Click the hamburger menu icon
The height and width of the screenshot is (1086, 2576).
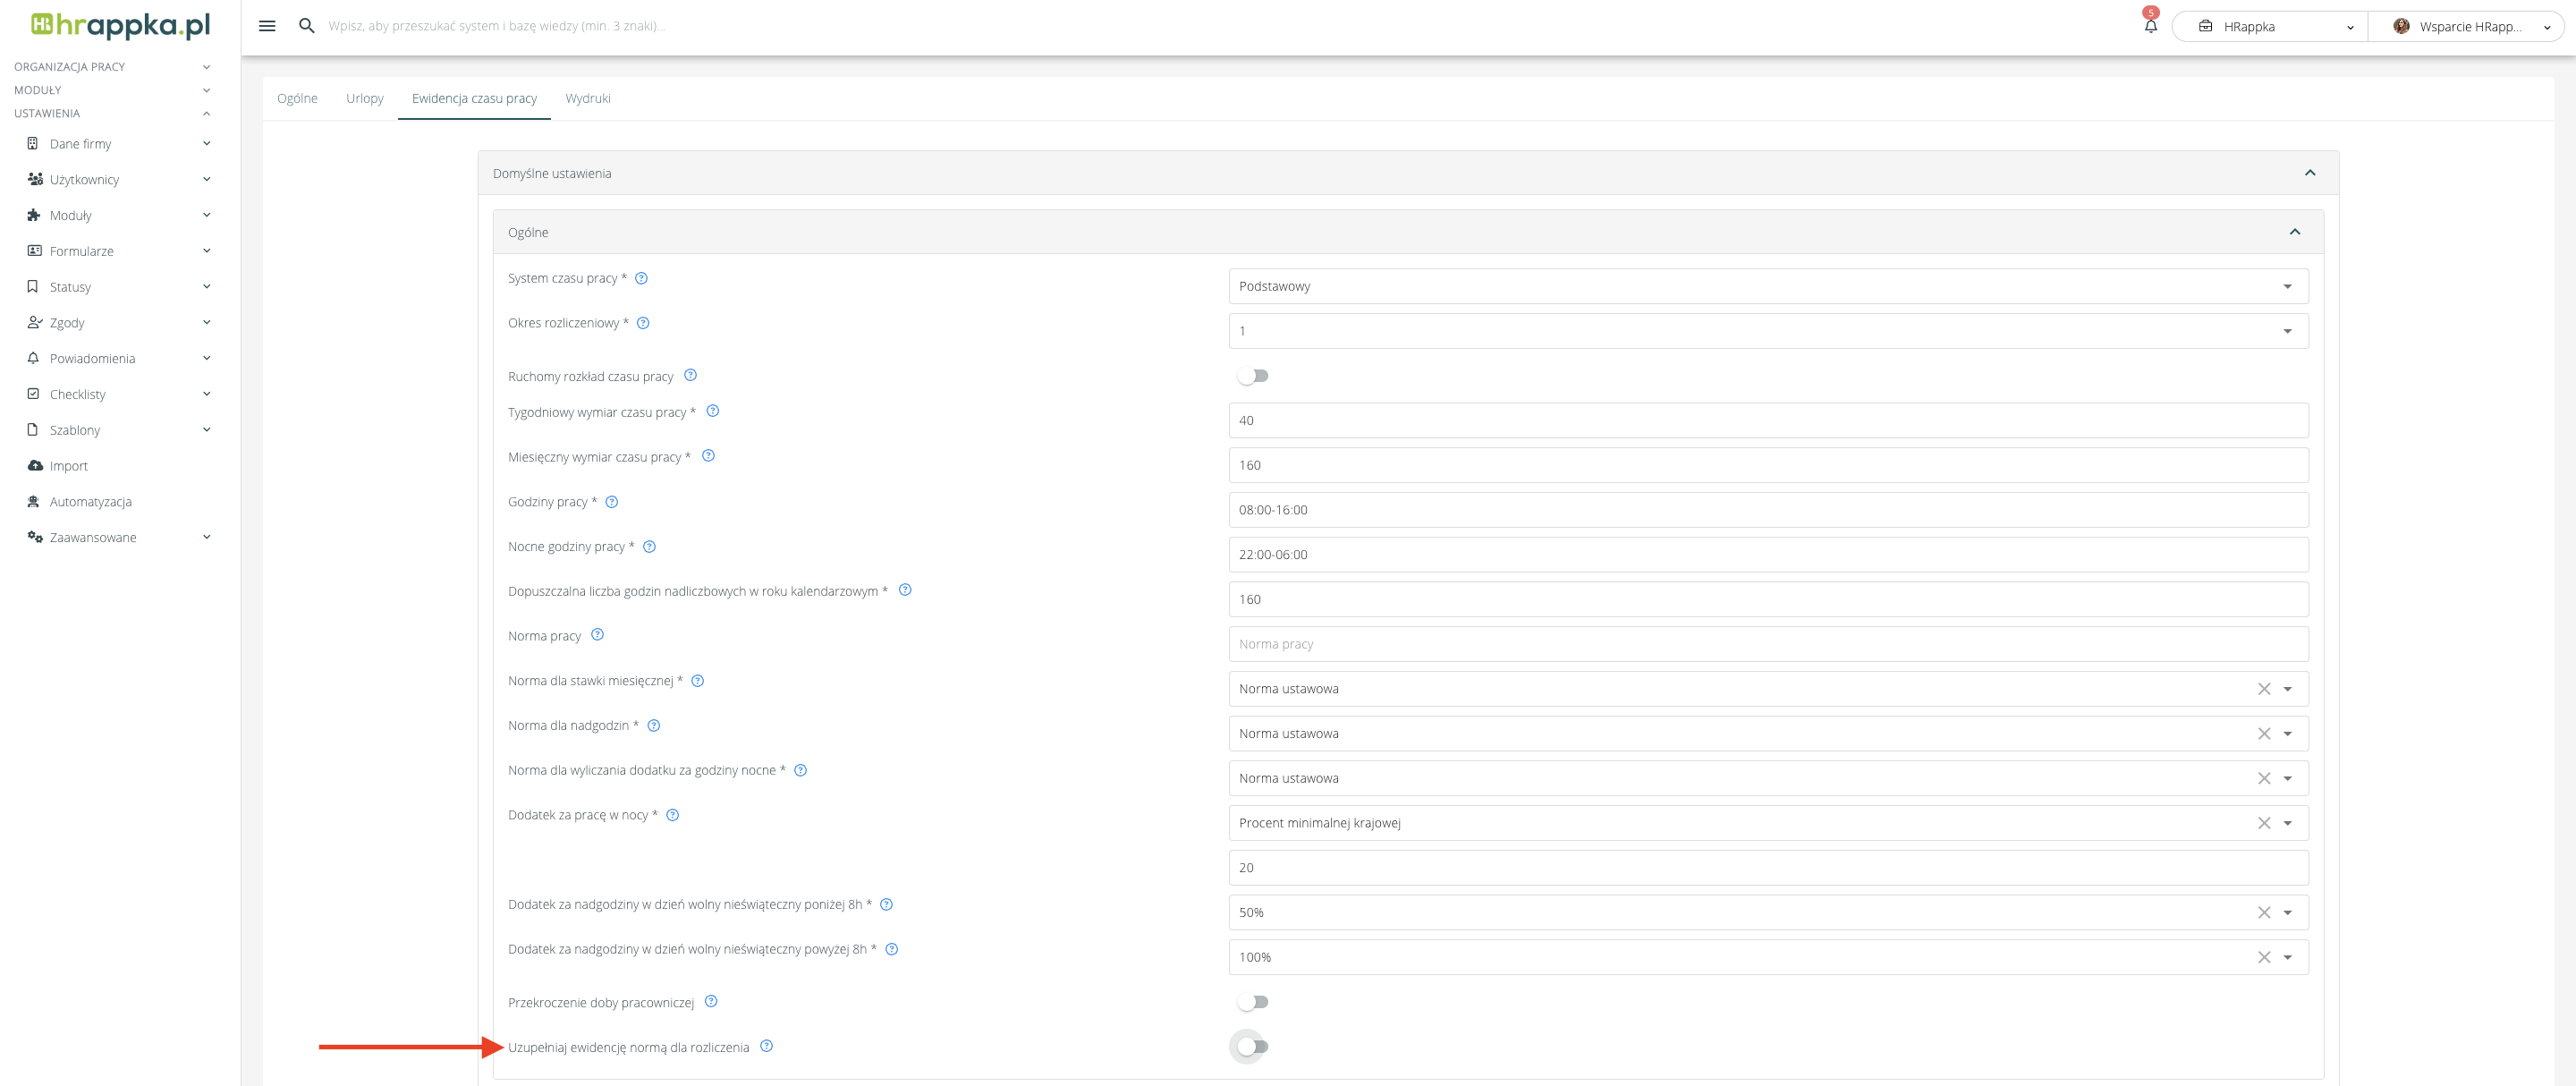(267, 26)
